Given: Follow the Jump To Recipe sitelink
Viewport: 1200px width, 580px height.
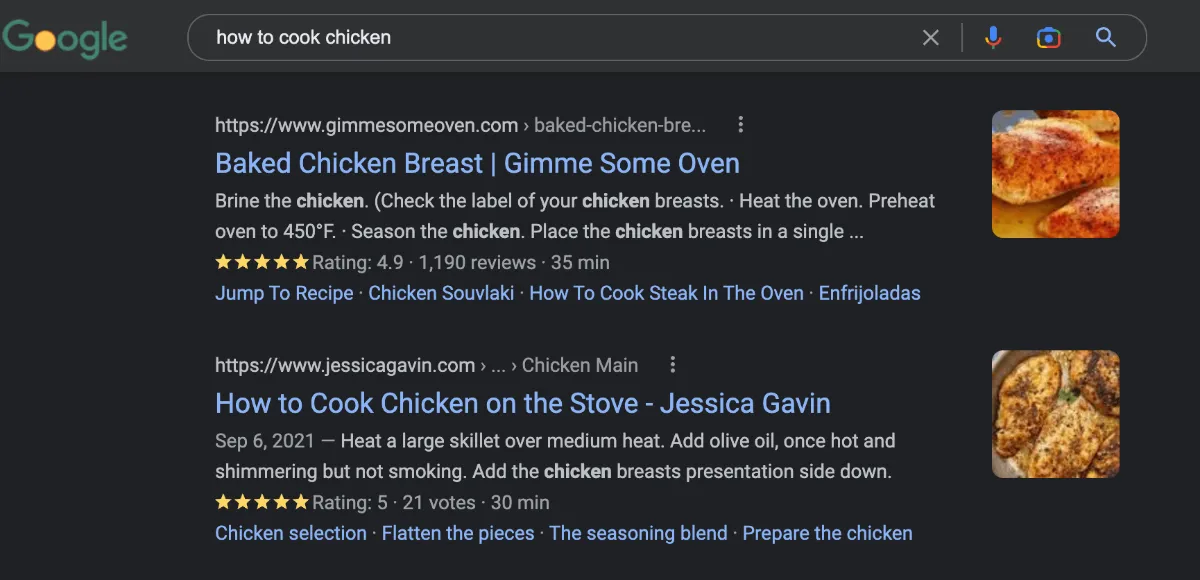Looking at the screenshot, I should pos(284,293).
